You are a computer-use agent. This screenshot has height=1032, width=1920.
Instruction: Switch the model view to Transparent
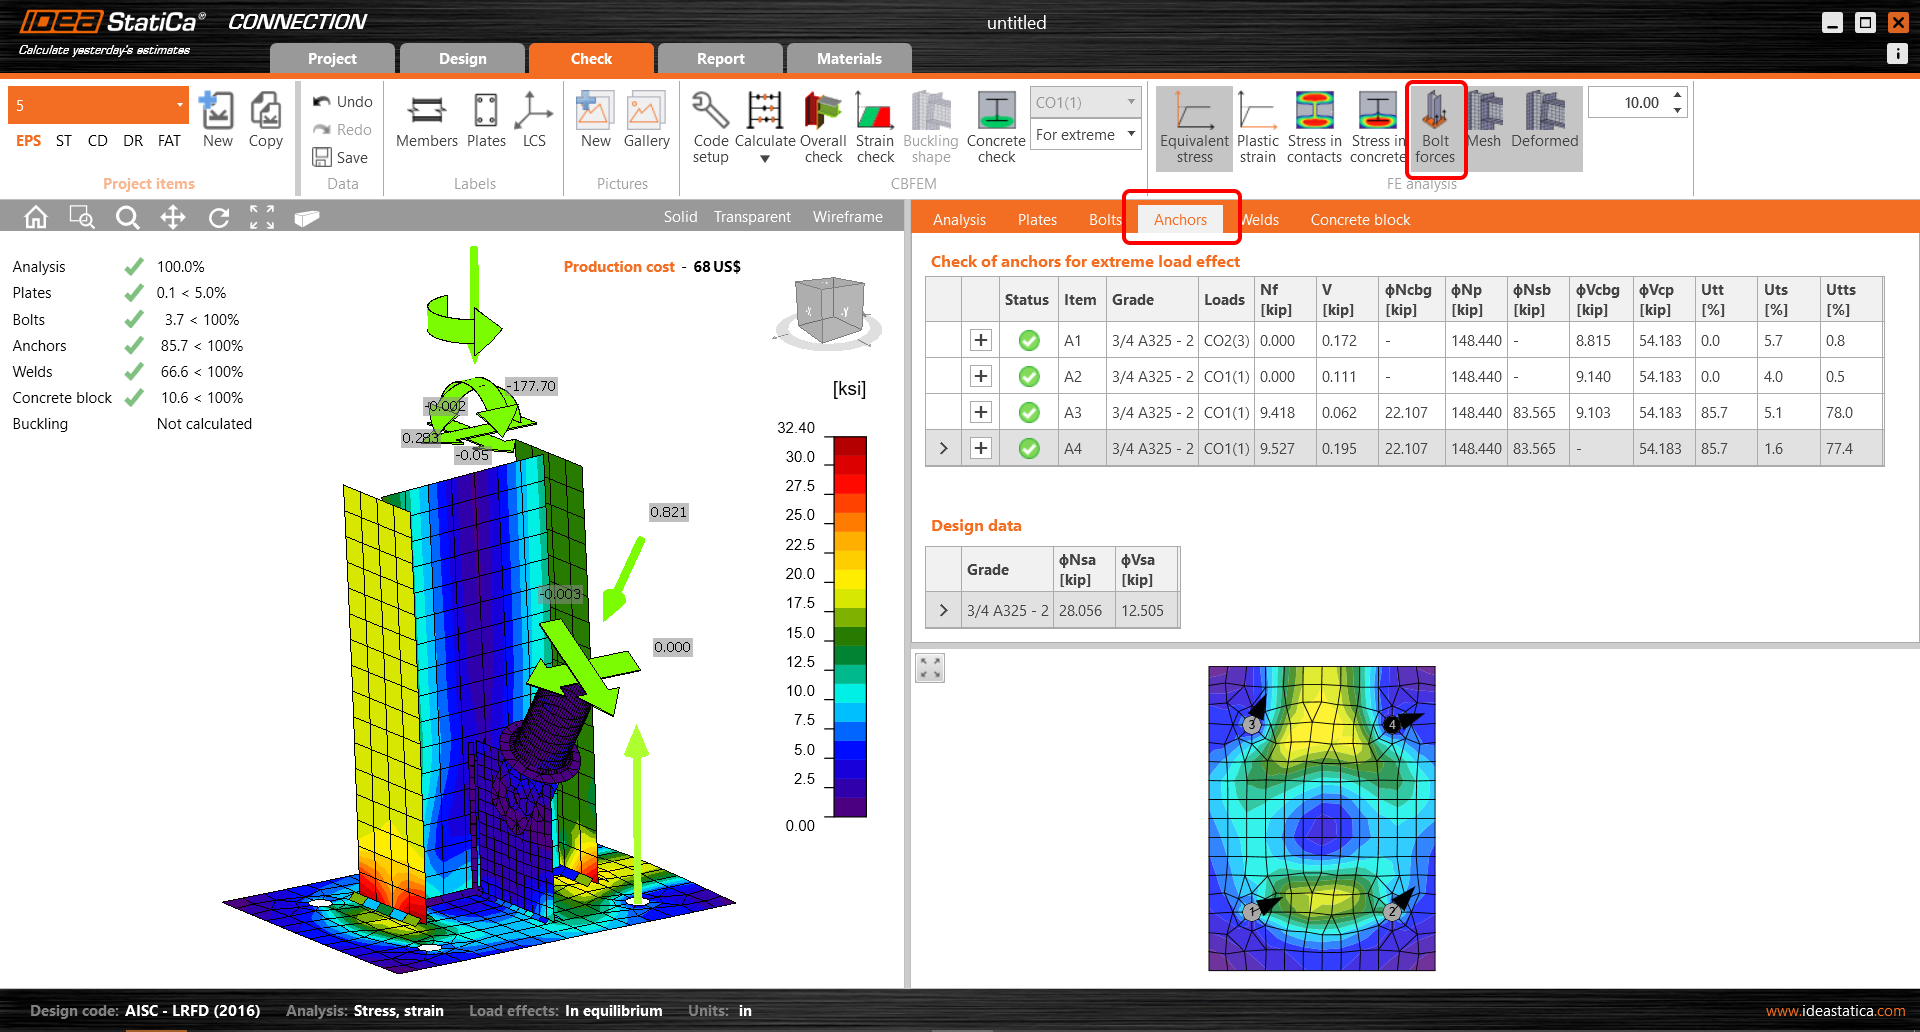751,216
